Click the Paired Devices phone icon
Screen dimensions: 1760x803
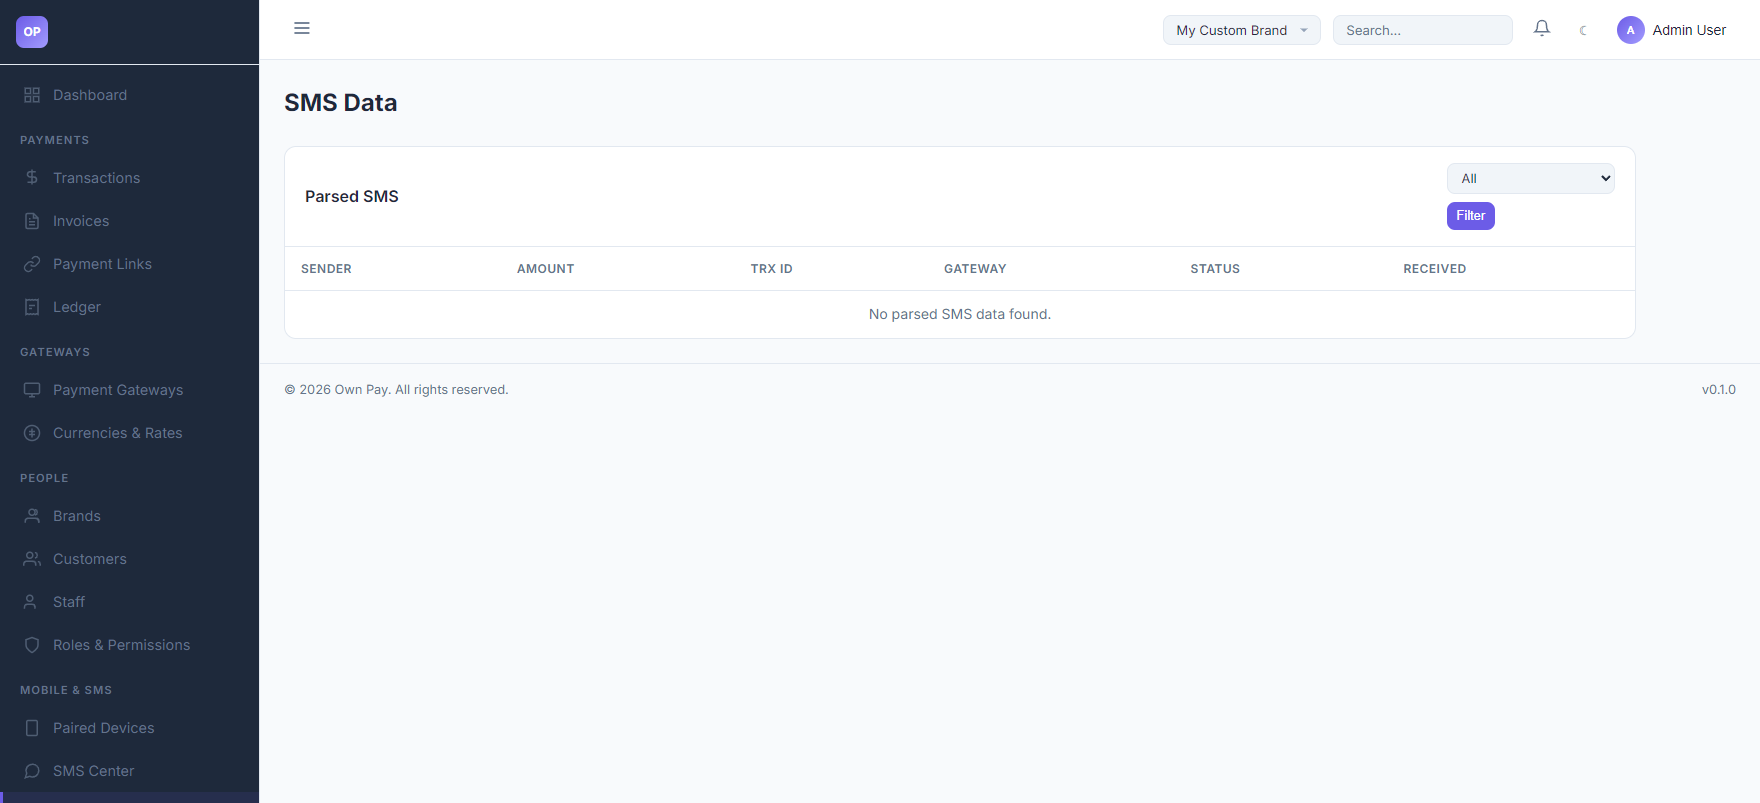pyautogui.click(x=32, y=728)
